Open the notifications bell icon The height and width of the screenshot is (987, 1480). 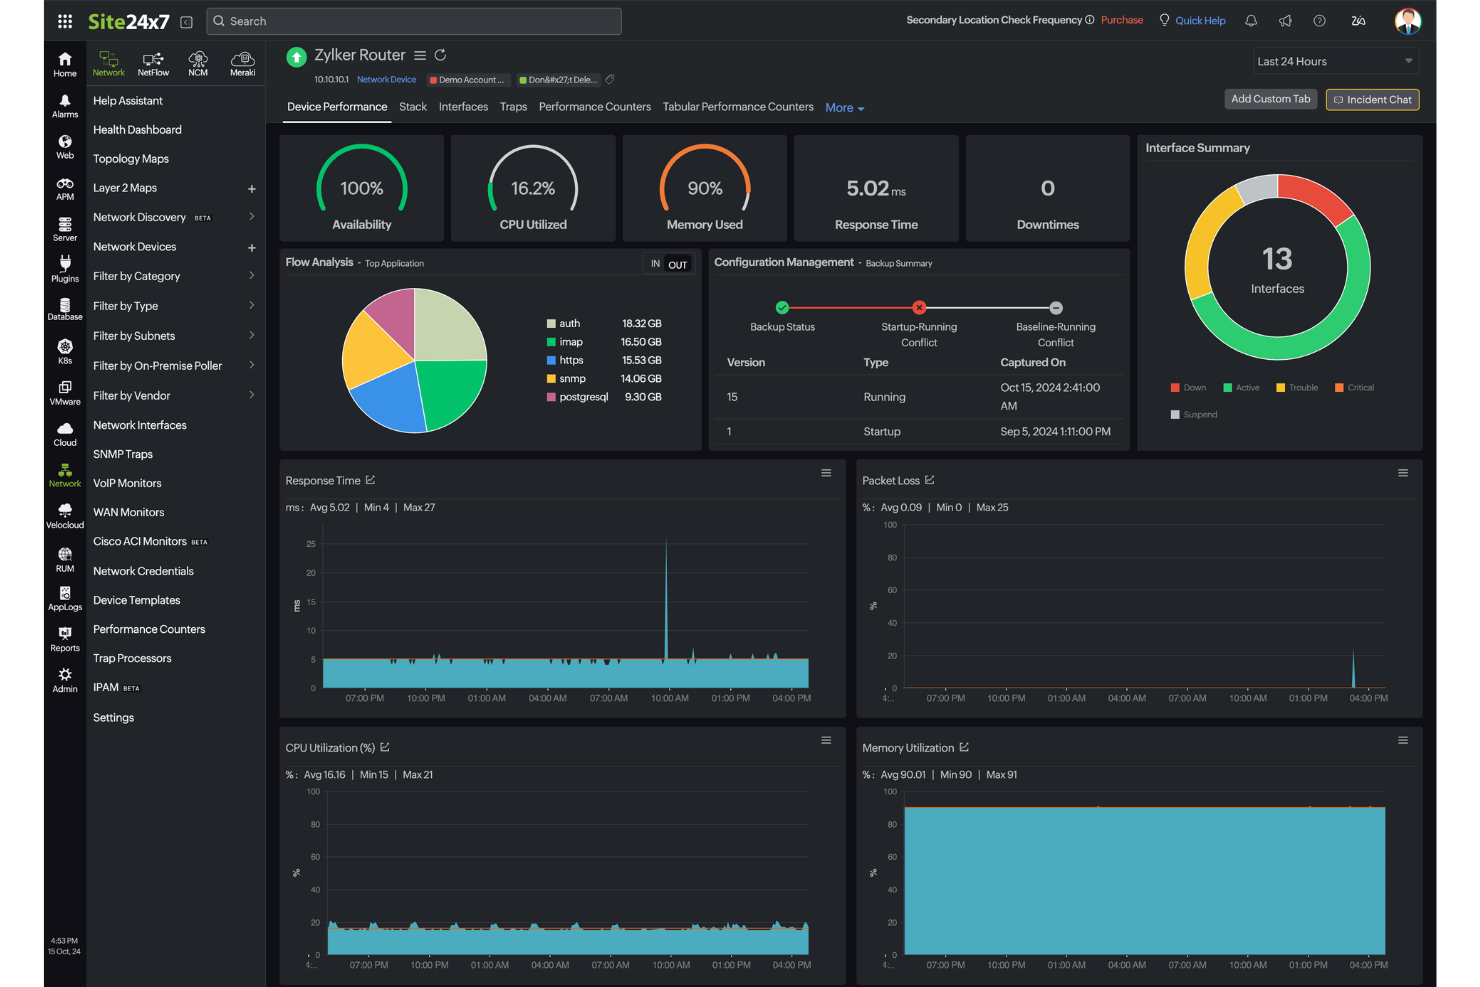[x=1251, y=20]
